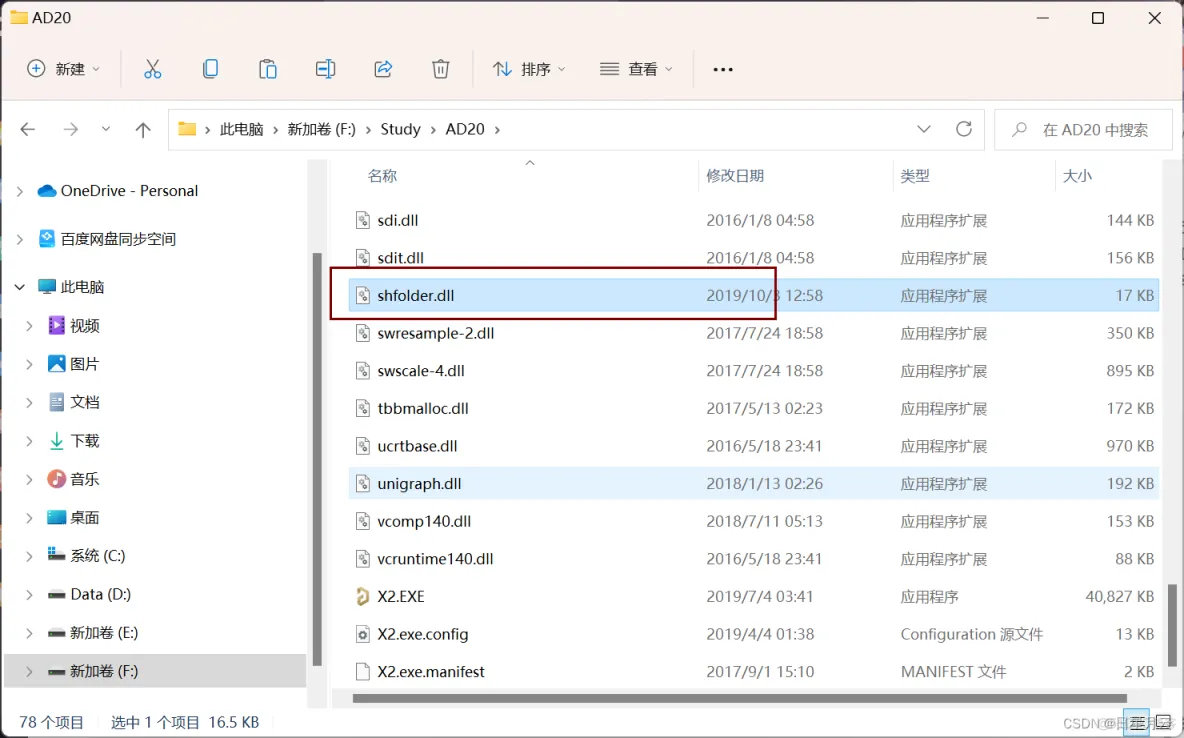Click 新加卷 (F:) in the breadcrumb
The image size is (1184, 738).
[x=321, y=129]
